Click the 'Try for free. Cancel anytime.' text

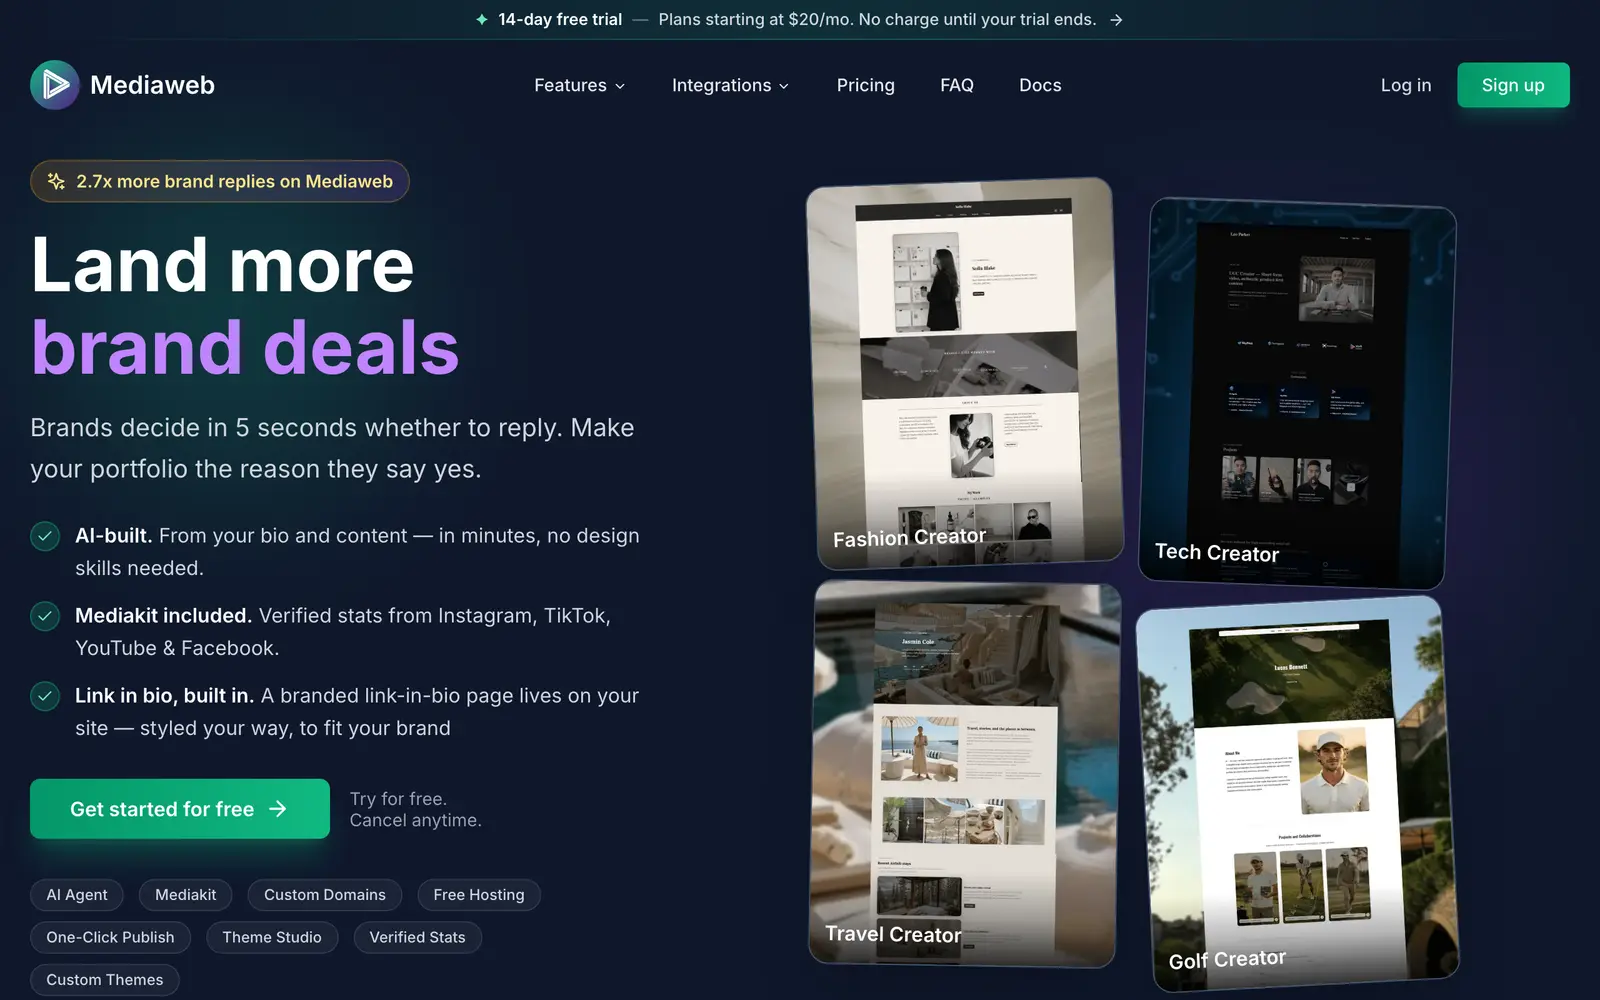[416, 809]
